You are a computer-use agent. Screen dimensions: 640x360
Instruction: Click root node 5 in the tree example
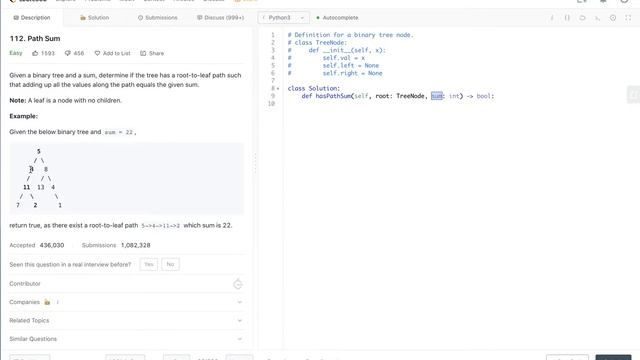coord(39,151)
